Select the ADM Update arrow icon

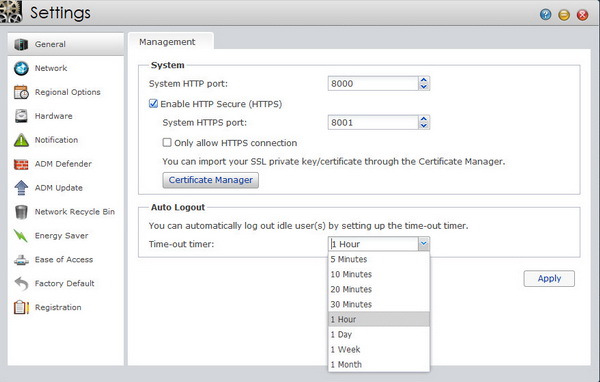[21, 188]
